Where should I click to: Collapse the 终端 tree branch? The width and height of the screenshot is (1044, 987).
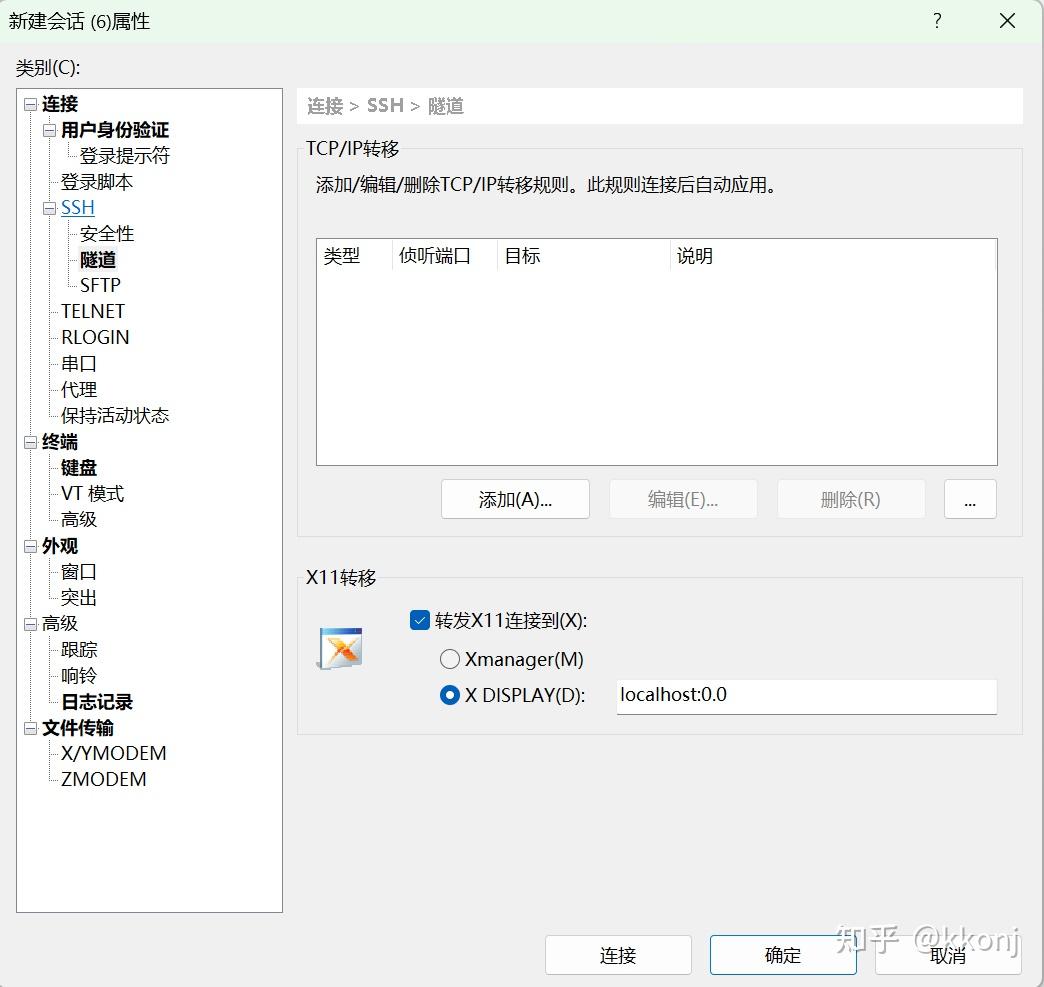click(x=29, y=441)
